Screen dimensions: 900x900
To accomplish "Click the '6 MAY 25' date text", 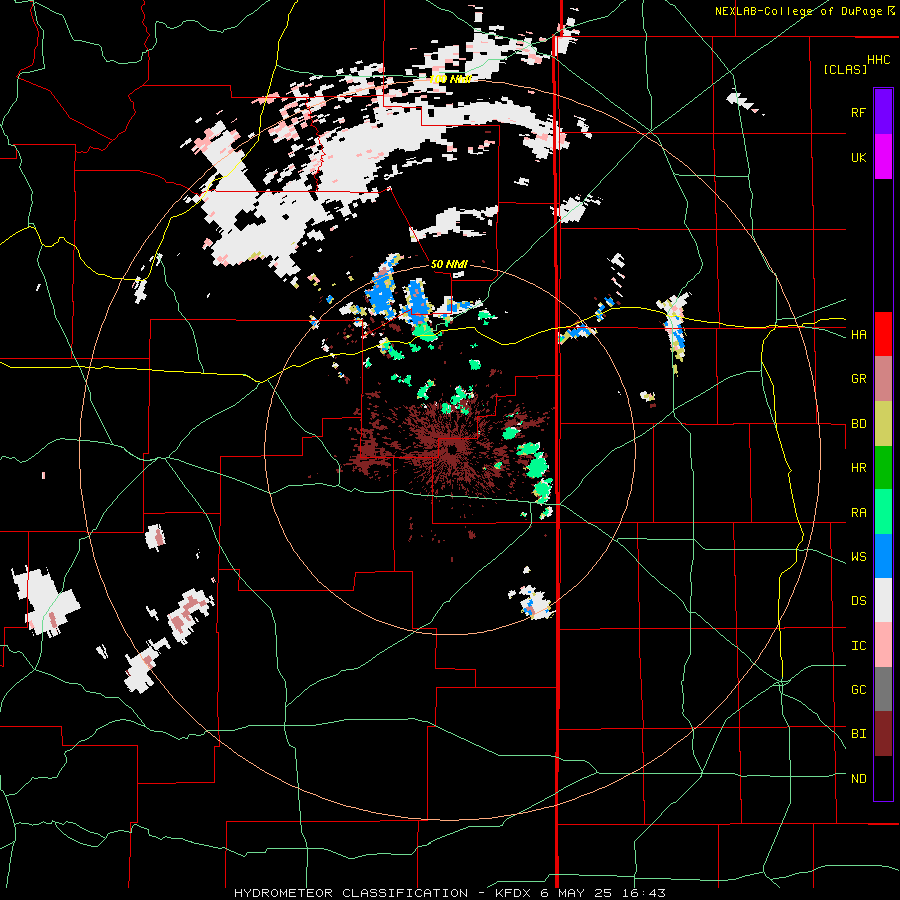I will click(x=576, y=893).
